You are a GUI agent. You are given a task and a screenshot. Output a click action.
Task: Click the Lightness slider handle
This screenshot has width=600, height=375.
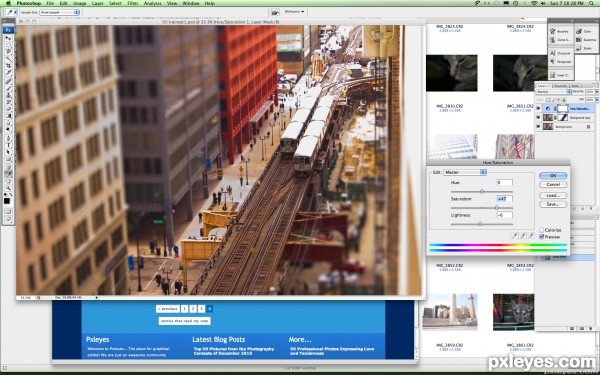(480, 224)
